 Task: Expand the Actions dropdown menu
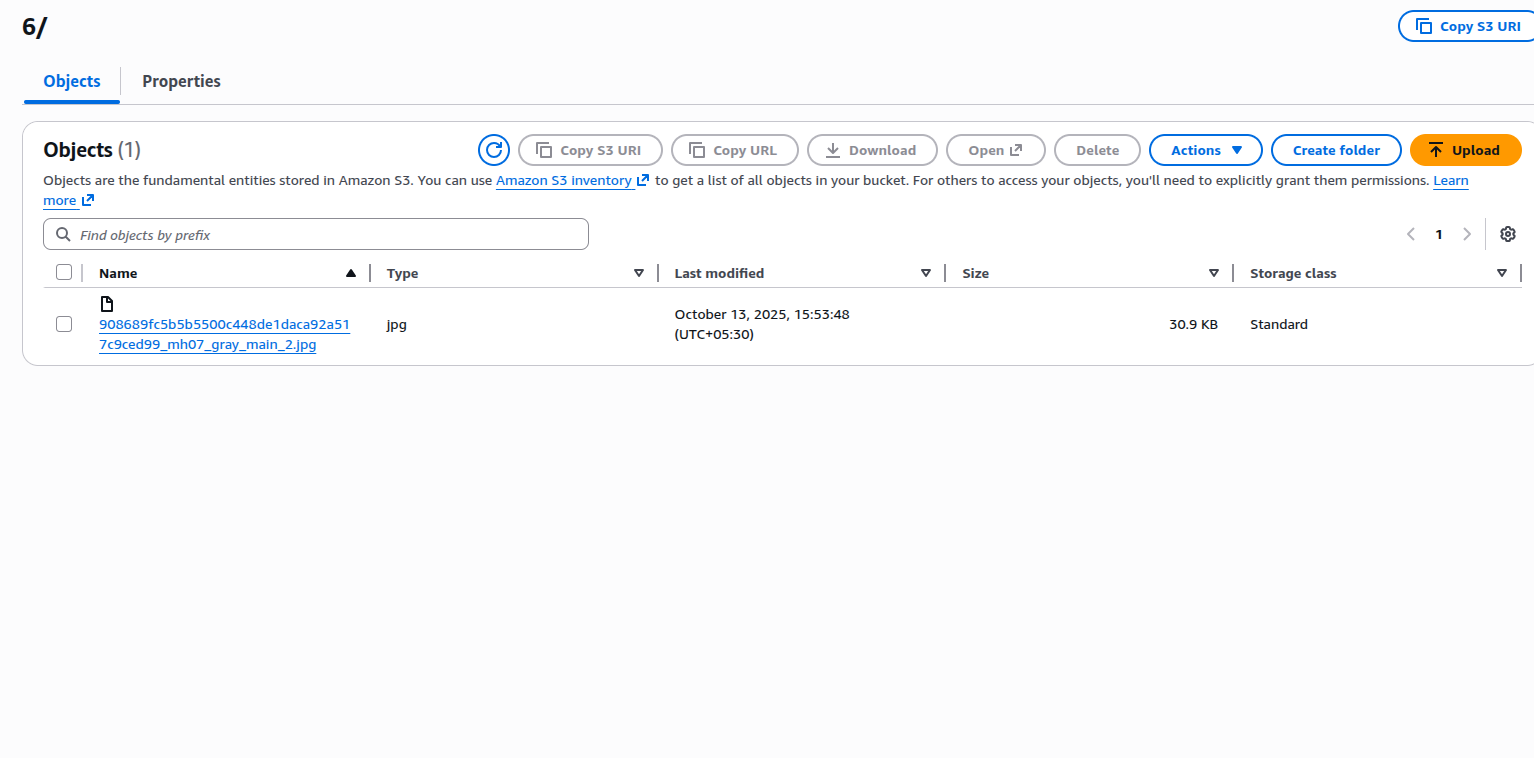tap(1205, 150)
